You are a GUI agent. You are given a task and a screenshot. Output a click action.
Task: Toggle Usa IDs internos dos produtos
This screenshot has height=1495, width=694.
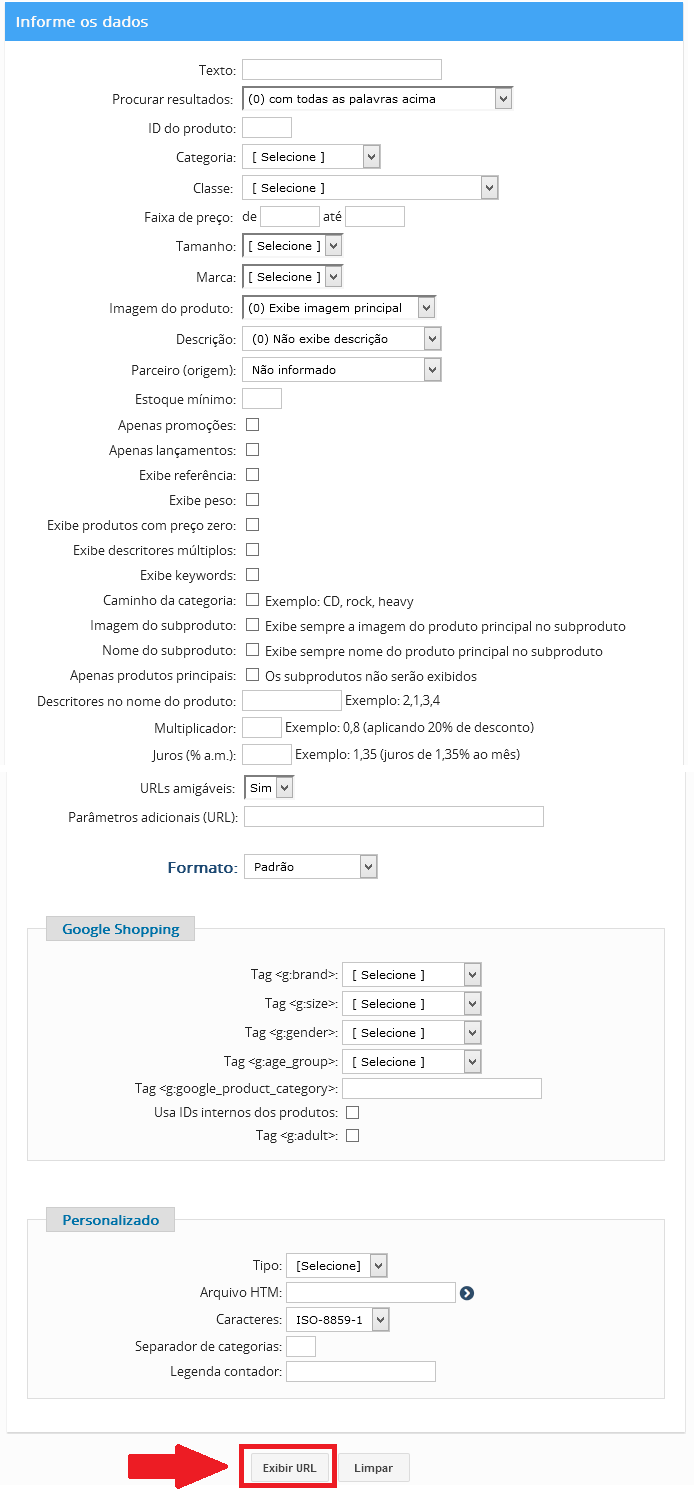click(x=352, y=1112)
